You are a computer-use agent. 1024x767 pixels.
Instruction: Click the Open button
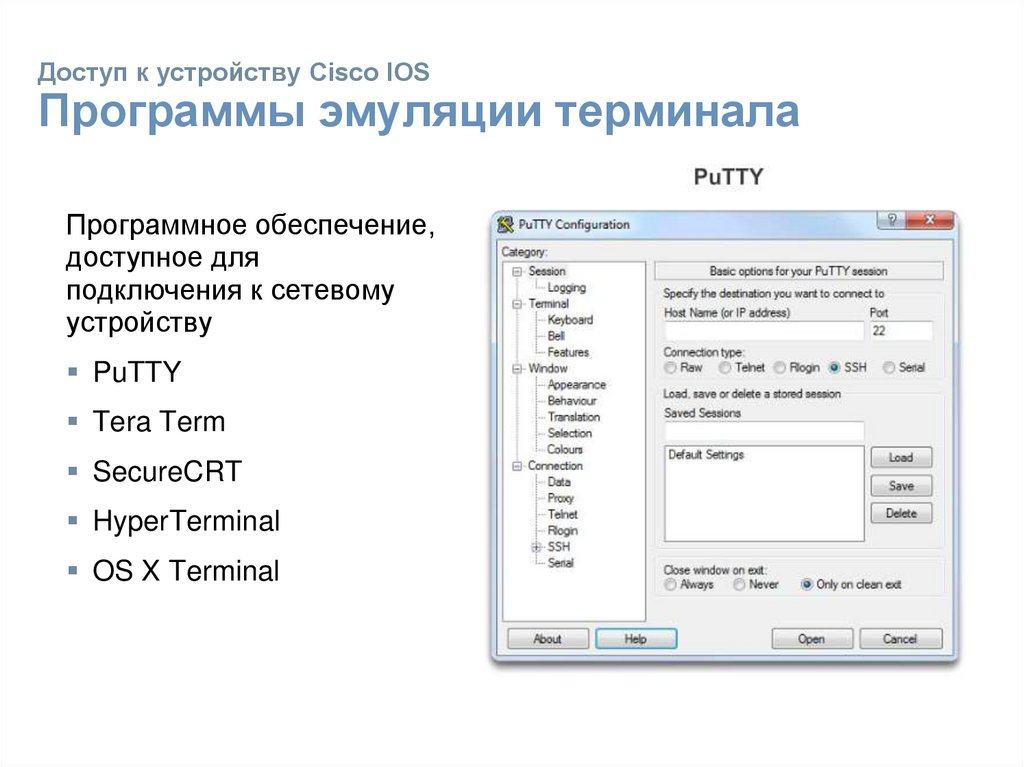pos(812,639)
